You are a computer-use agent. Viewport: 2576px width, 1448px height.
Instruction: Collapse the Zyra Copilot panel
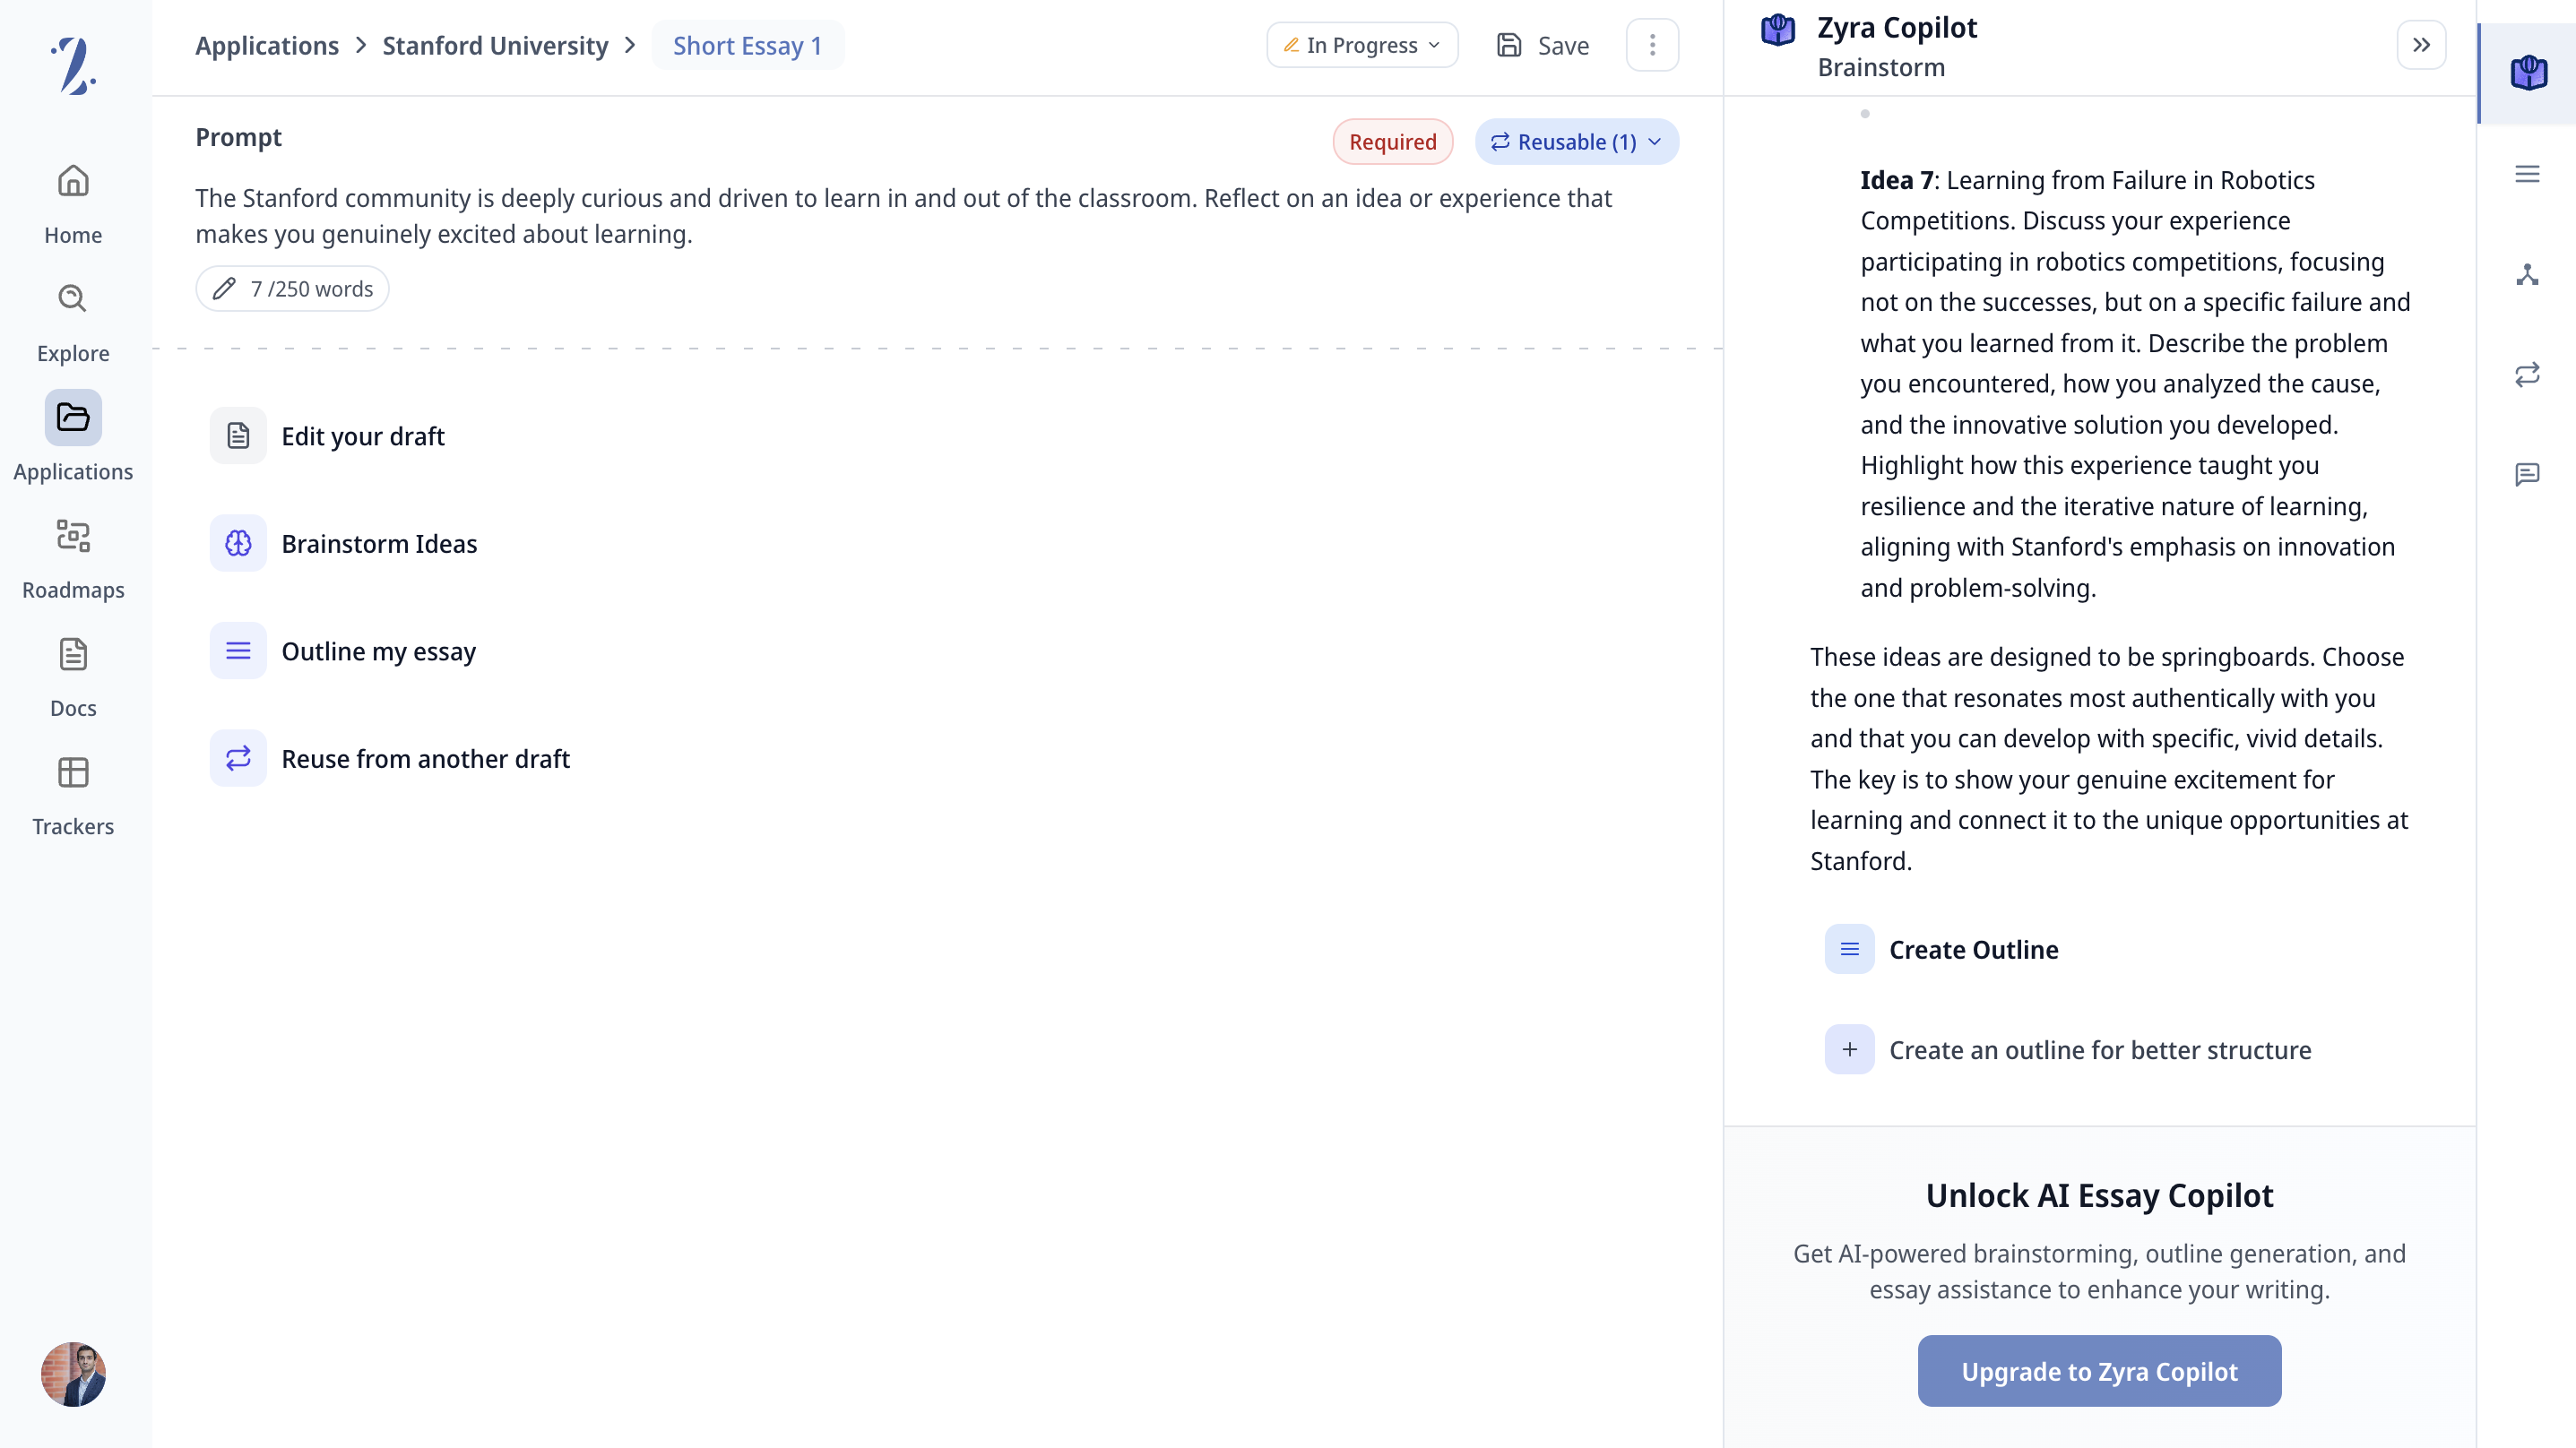2421,46
